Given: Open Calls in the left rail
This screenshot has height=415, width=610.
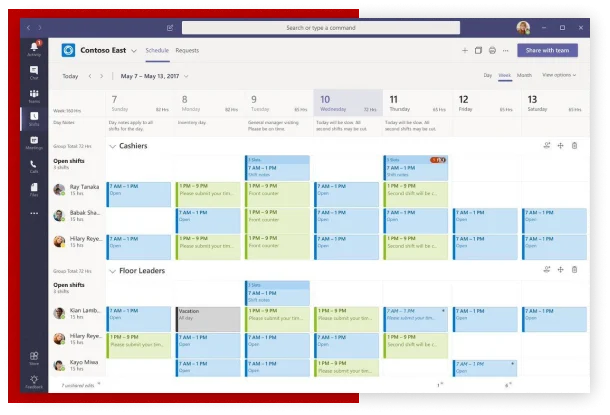Looking at the screenshot, I should point(34,166).
